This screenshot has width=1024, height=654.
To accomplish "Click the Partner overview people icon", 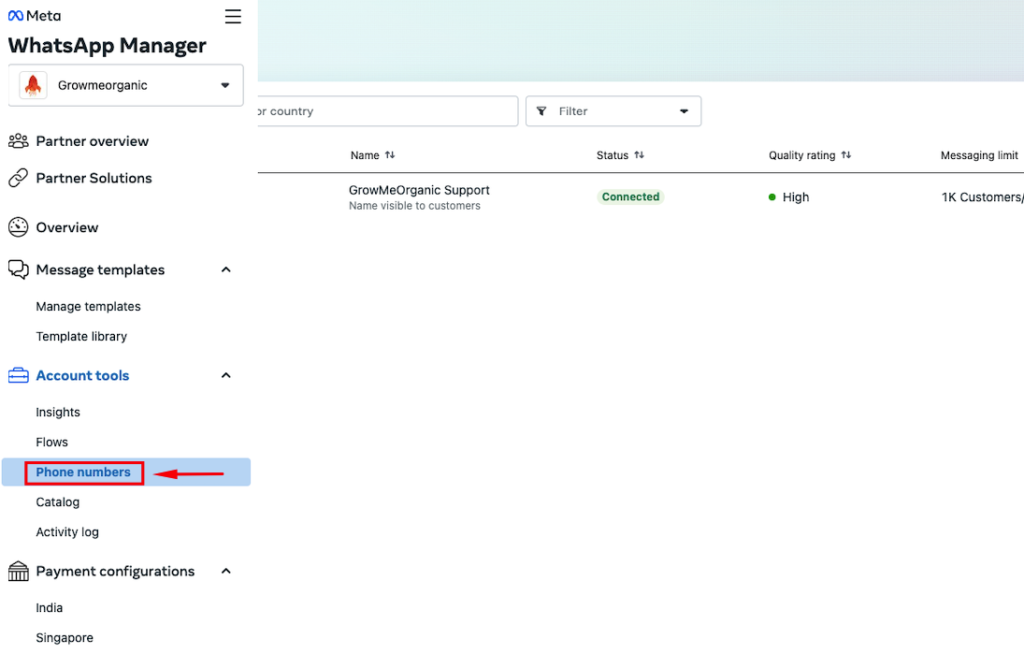I will pos(18,141).
